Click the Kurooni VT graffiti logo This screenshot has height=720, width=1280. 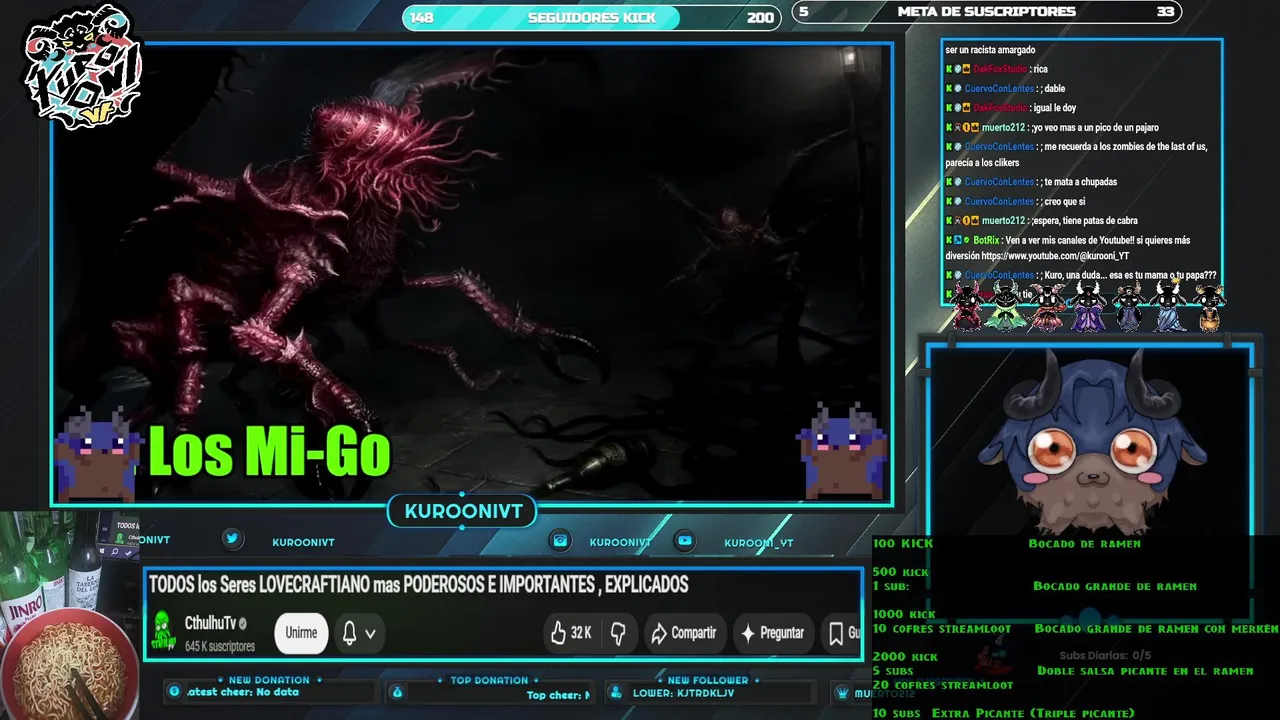click(x=83, y=67)
